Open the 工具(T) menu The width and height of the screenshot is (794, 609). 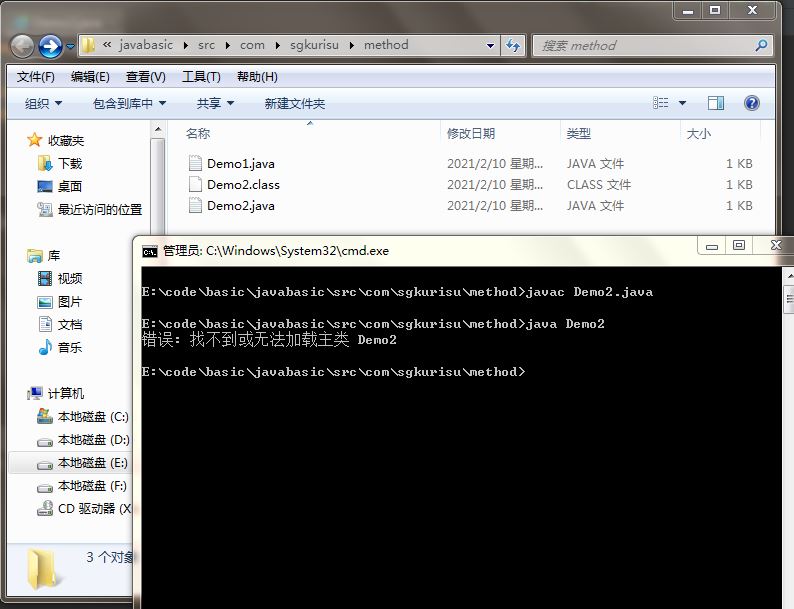(201, 77)
